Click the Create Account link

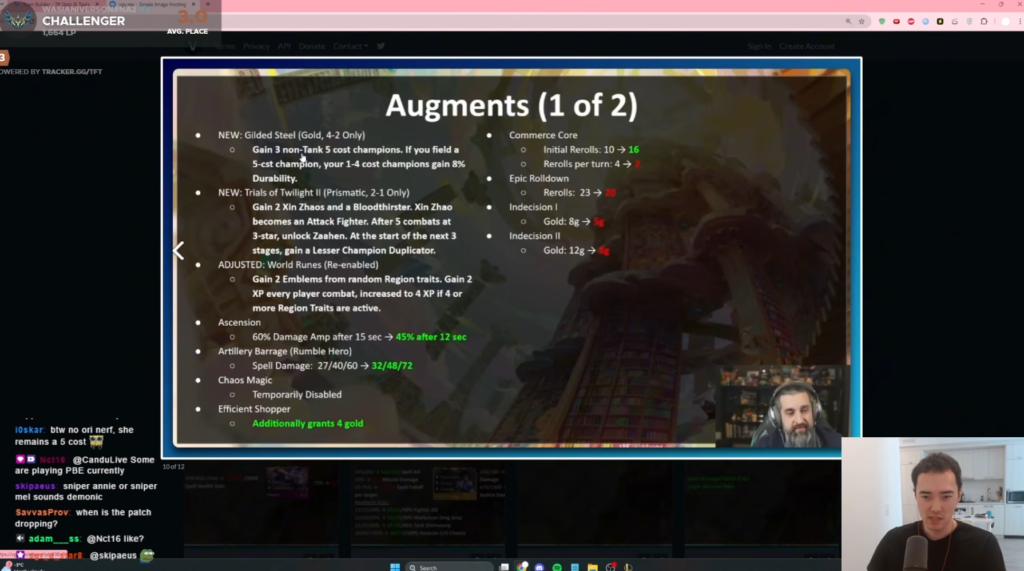[806, 46]
